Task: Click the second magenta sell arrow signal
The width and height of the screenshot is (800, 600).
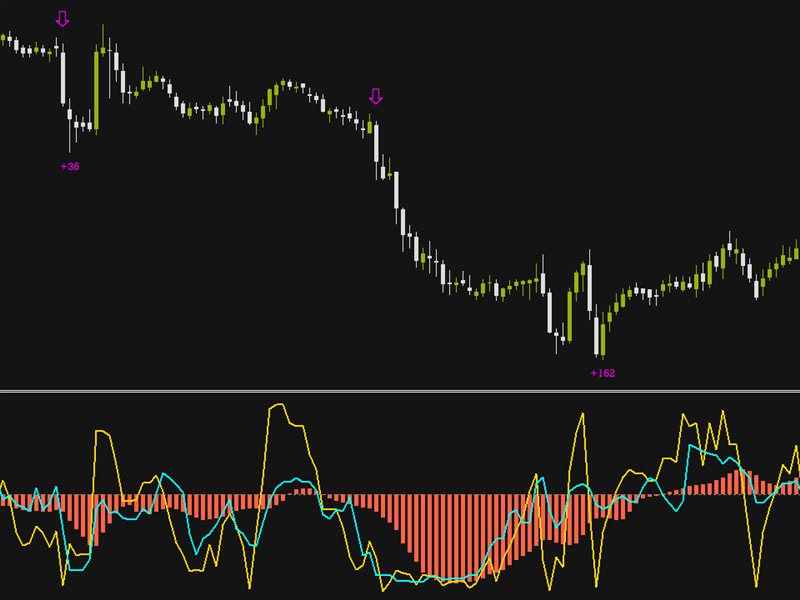Action: tap(376, 96)
